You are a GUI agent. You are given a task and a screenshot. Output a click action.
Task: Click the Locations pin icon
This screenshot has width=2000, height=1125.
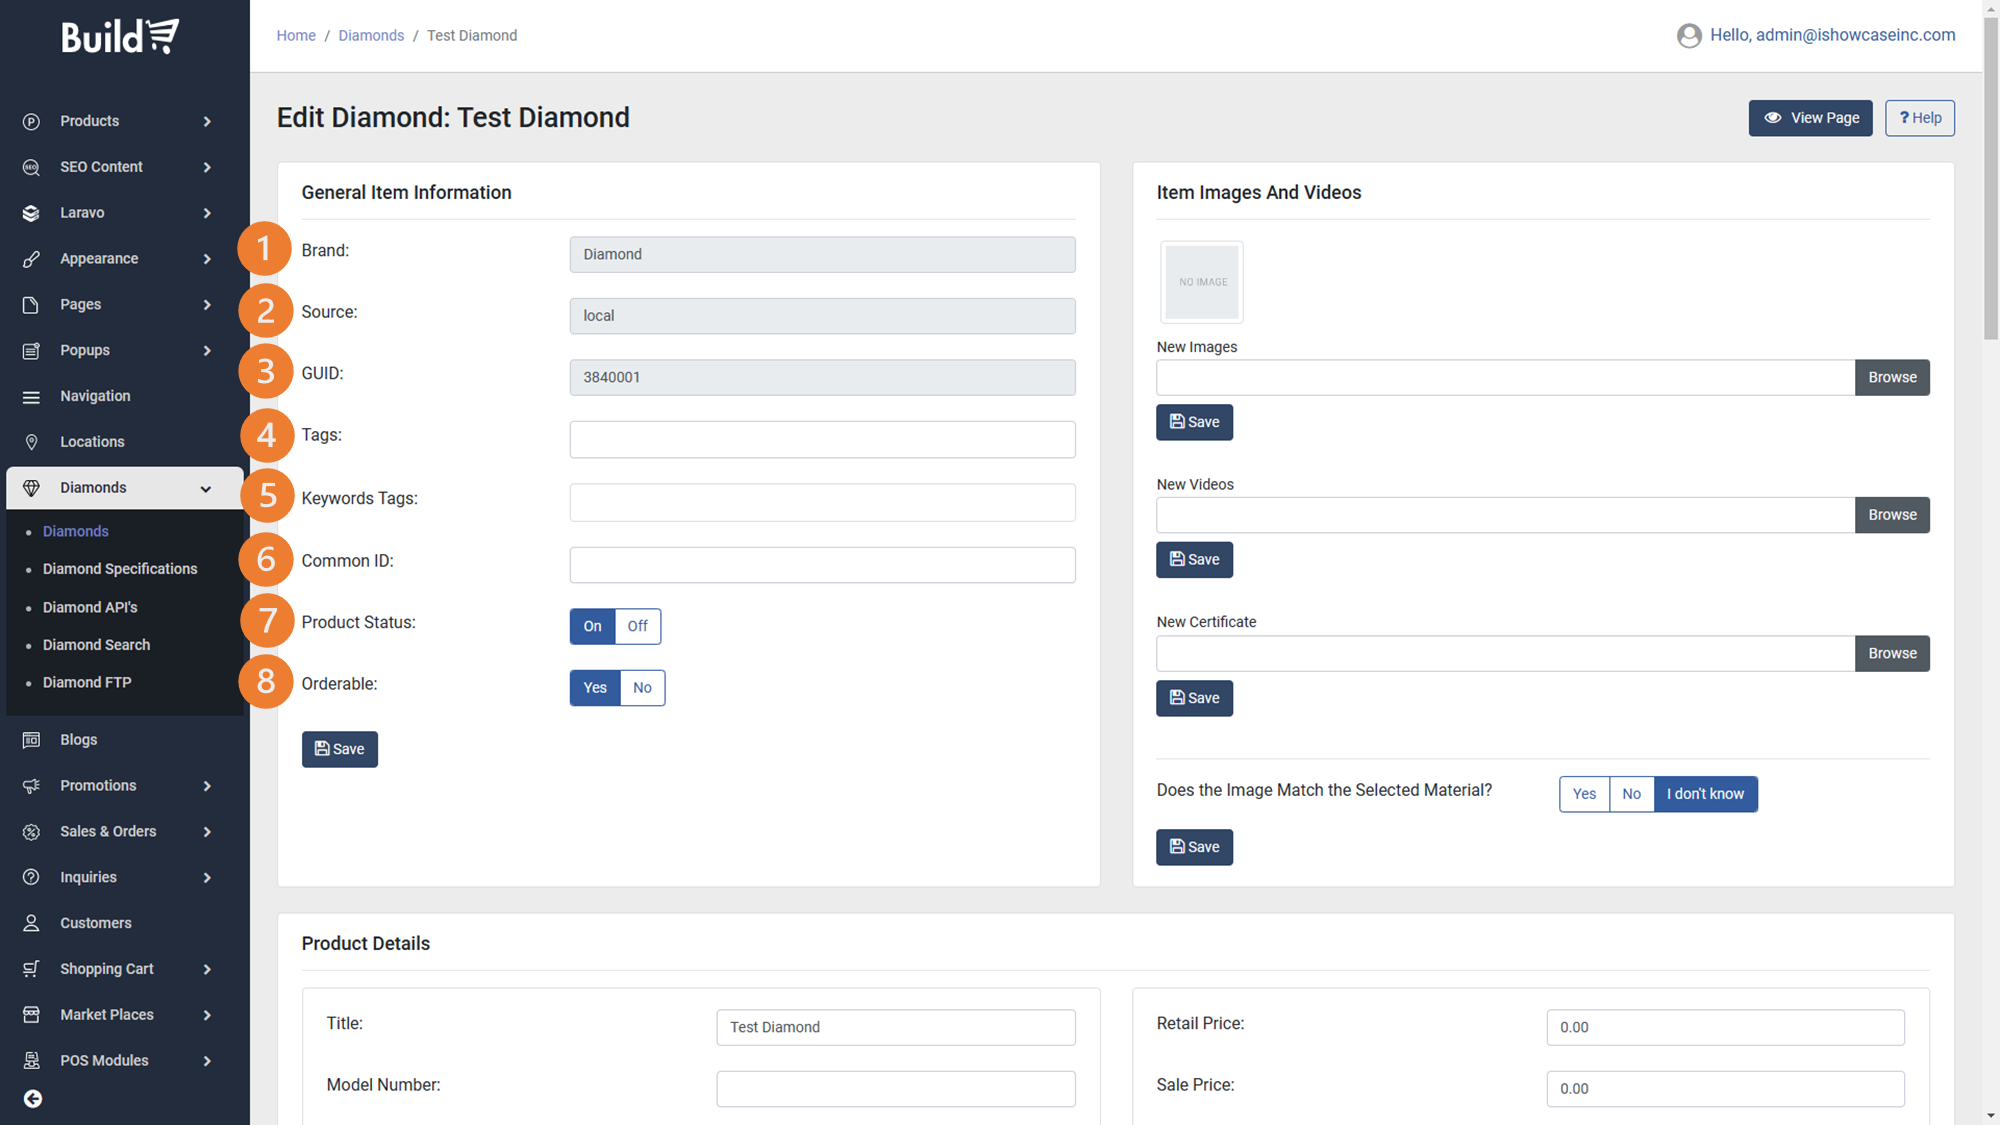(x=31, y=442)
